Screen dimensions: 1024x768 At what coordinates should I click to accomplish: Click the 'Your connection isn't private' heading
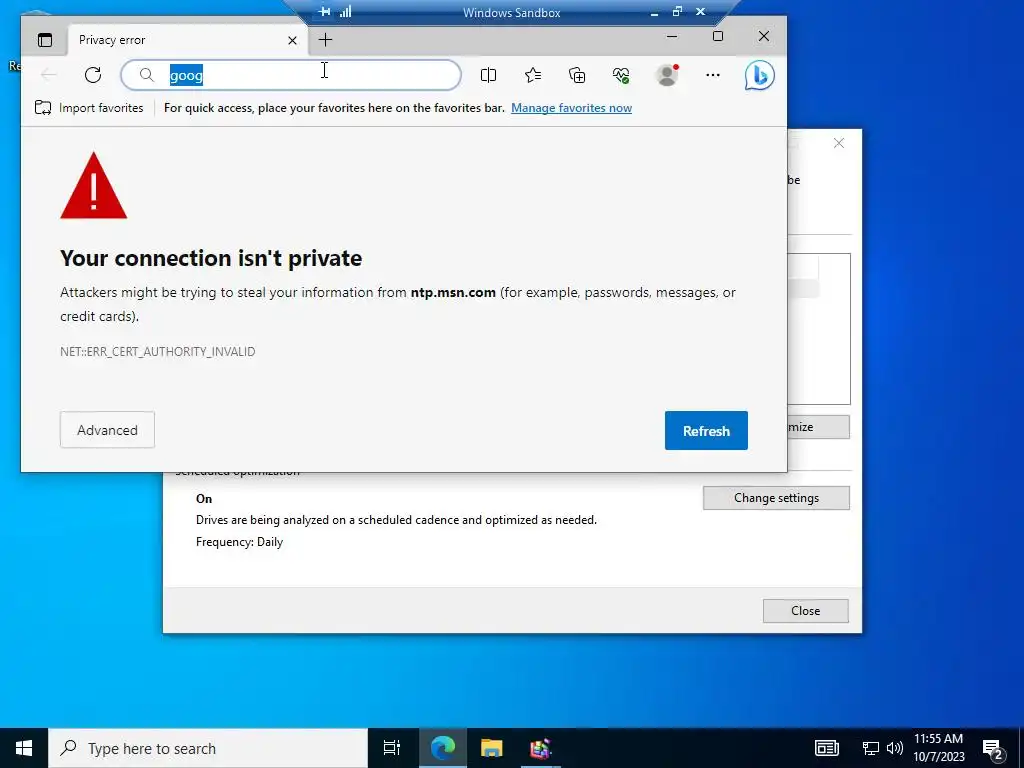click(211, 258)
